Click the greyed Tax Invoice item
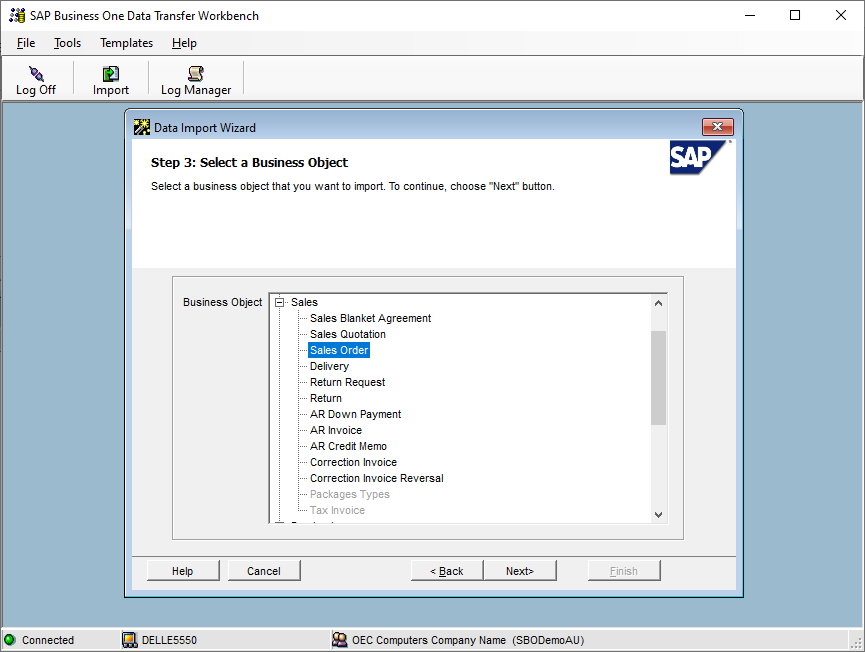Screen dimensions: 865x652 tap(337, 510)
